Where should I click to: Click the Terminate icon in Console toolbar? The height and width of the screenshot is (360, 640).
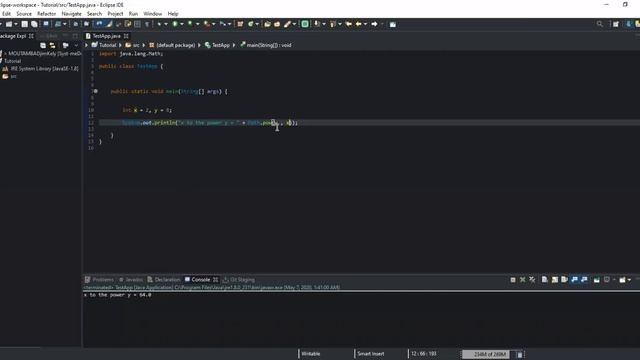513,280
